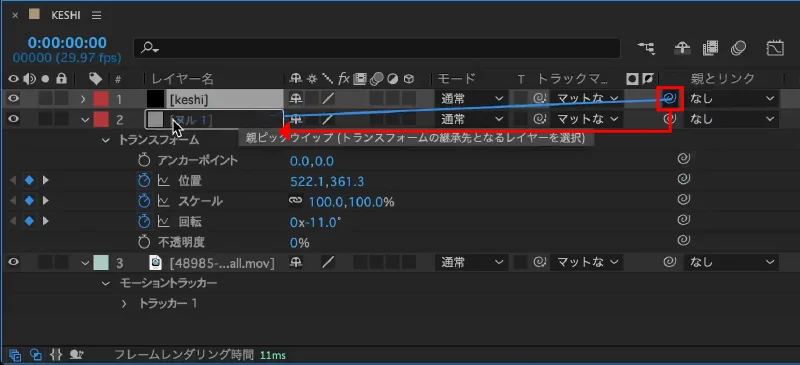Click the graph icon next to スケール
Screen dimensions: 800x365
pyautogui.click(x=163, y=201)
